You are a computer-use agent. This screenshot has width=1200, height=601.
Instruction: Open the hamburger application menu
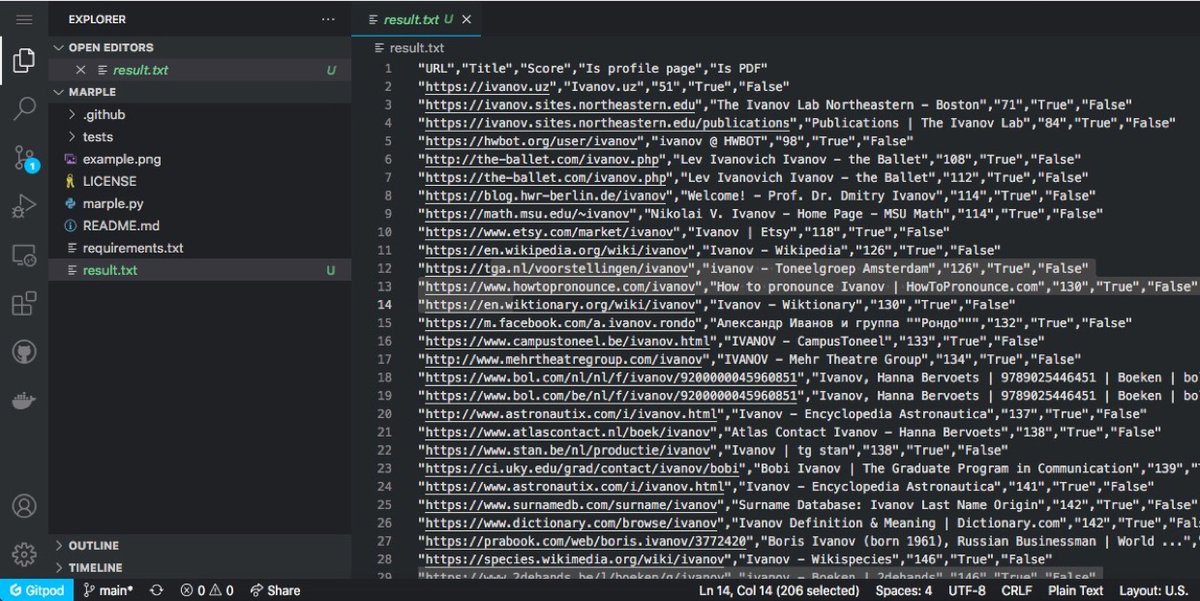pos(24,19)
